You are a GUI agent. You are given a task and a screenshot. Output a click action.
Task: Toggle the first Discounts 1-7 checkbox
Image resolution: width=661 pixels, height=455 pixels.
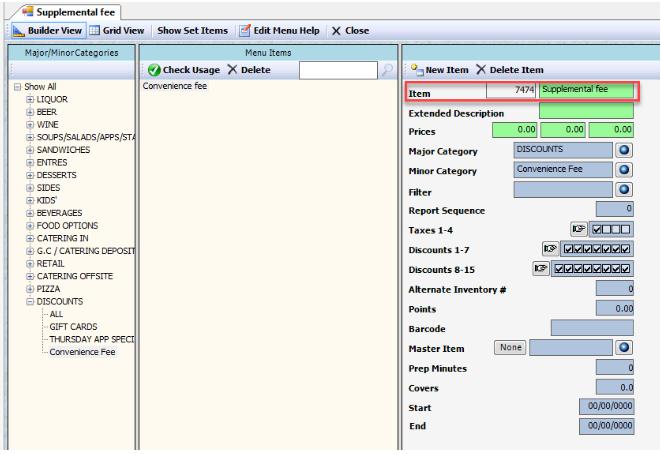click(569, 249)
